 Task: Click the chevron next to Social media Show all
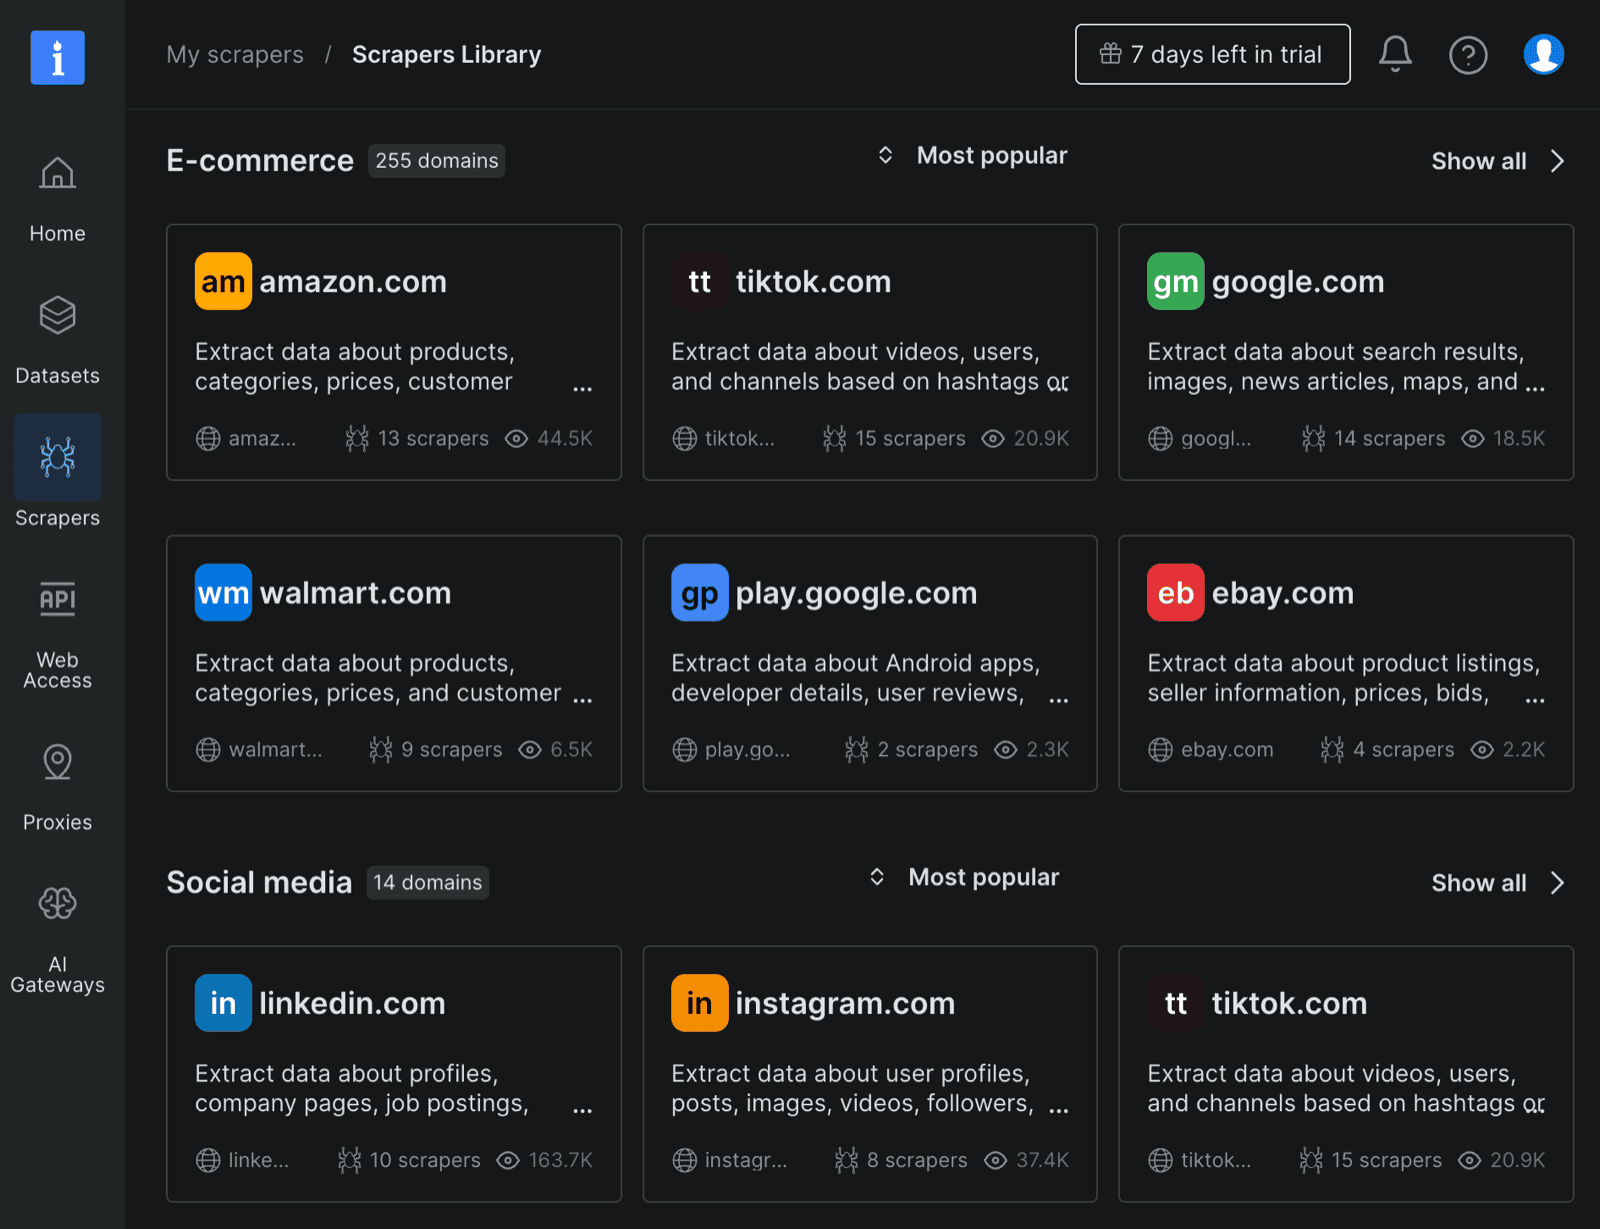pos(1557,883)
